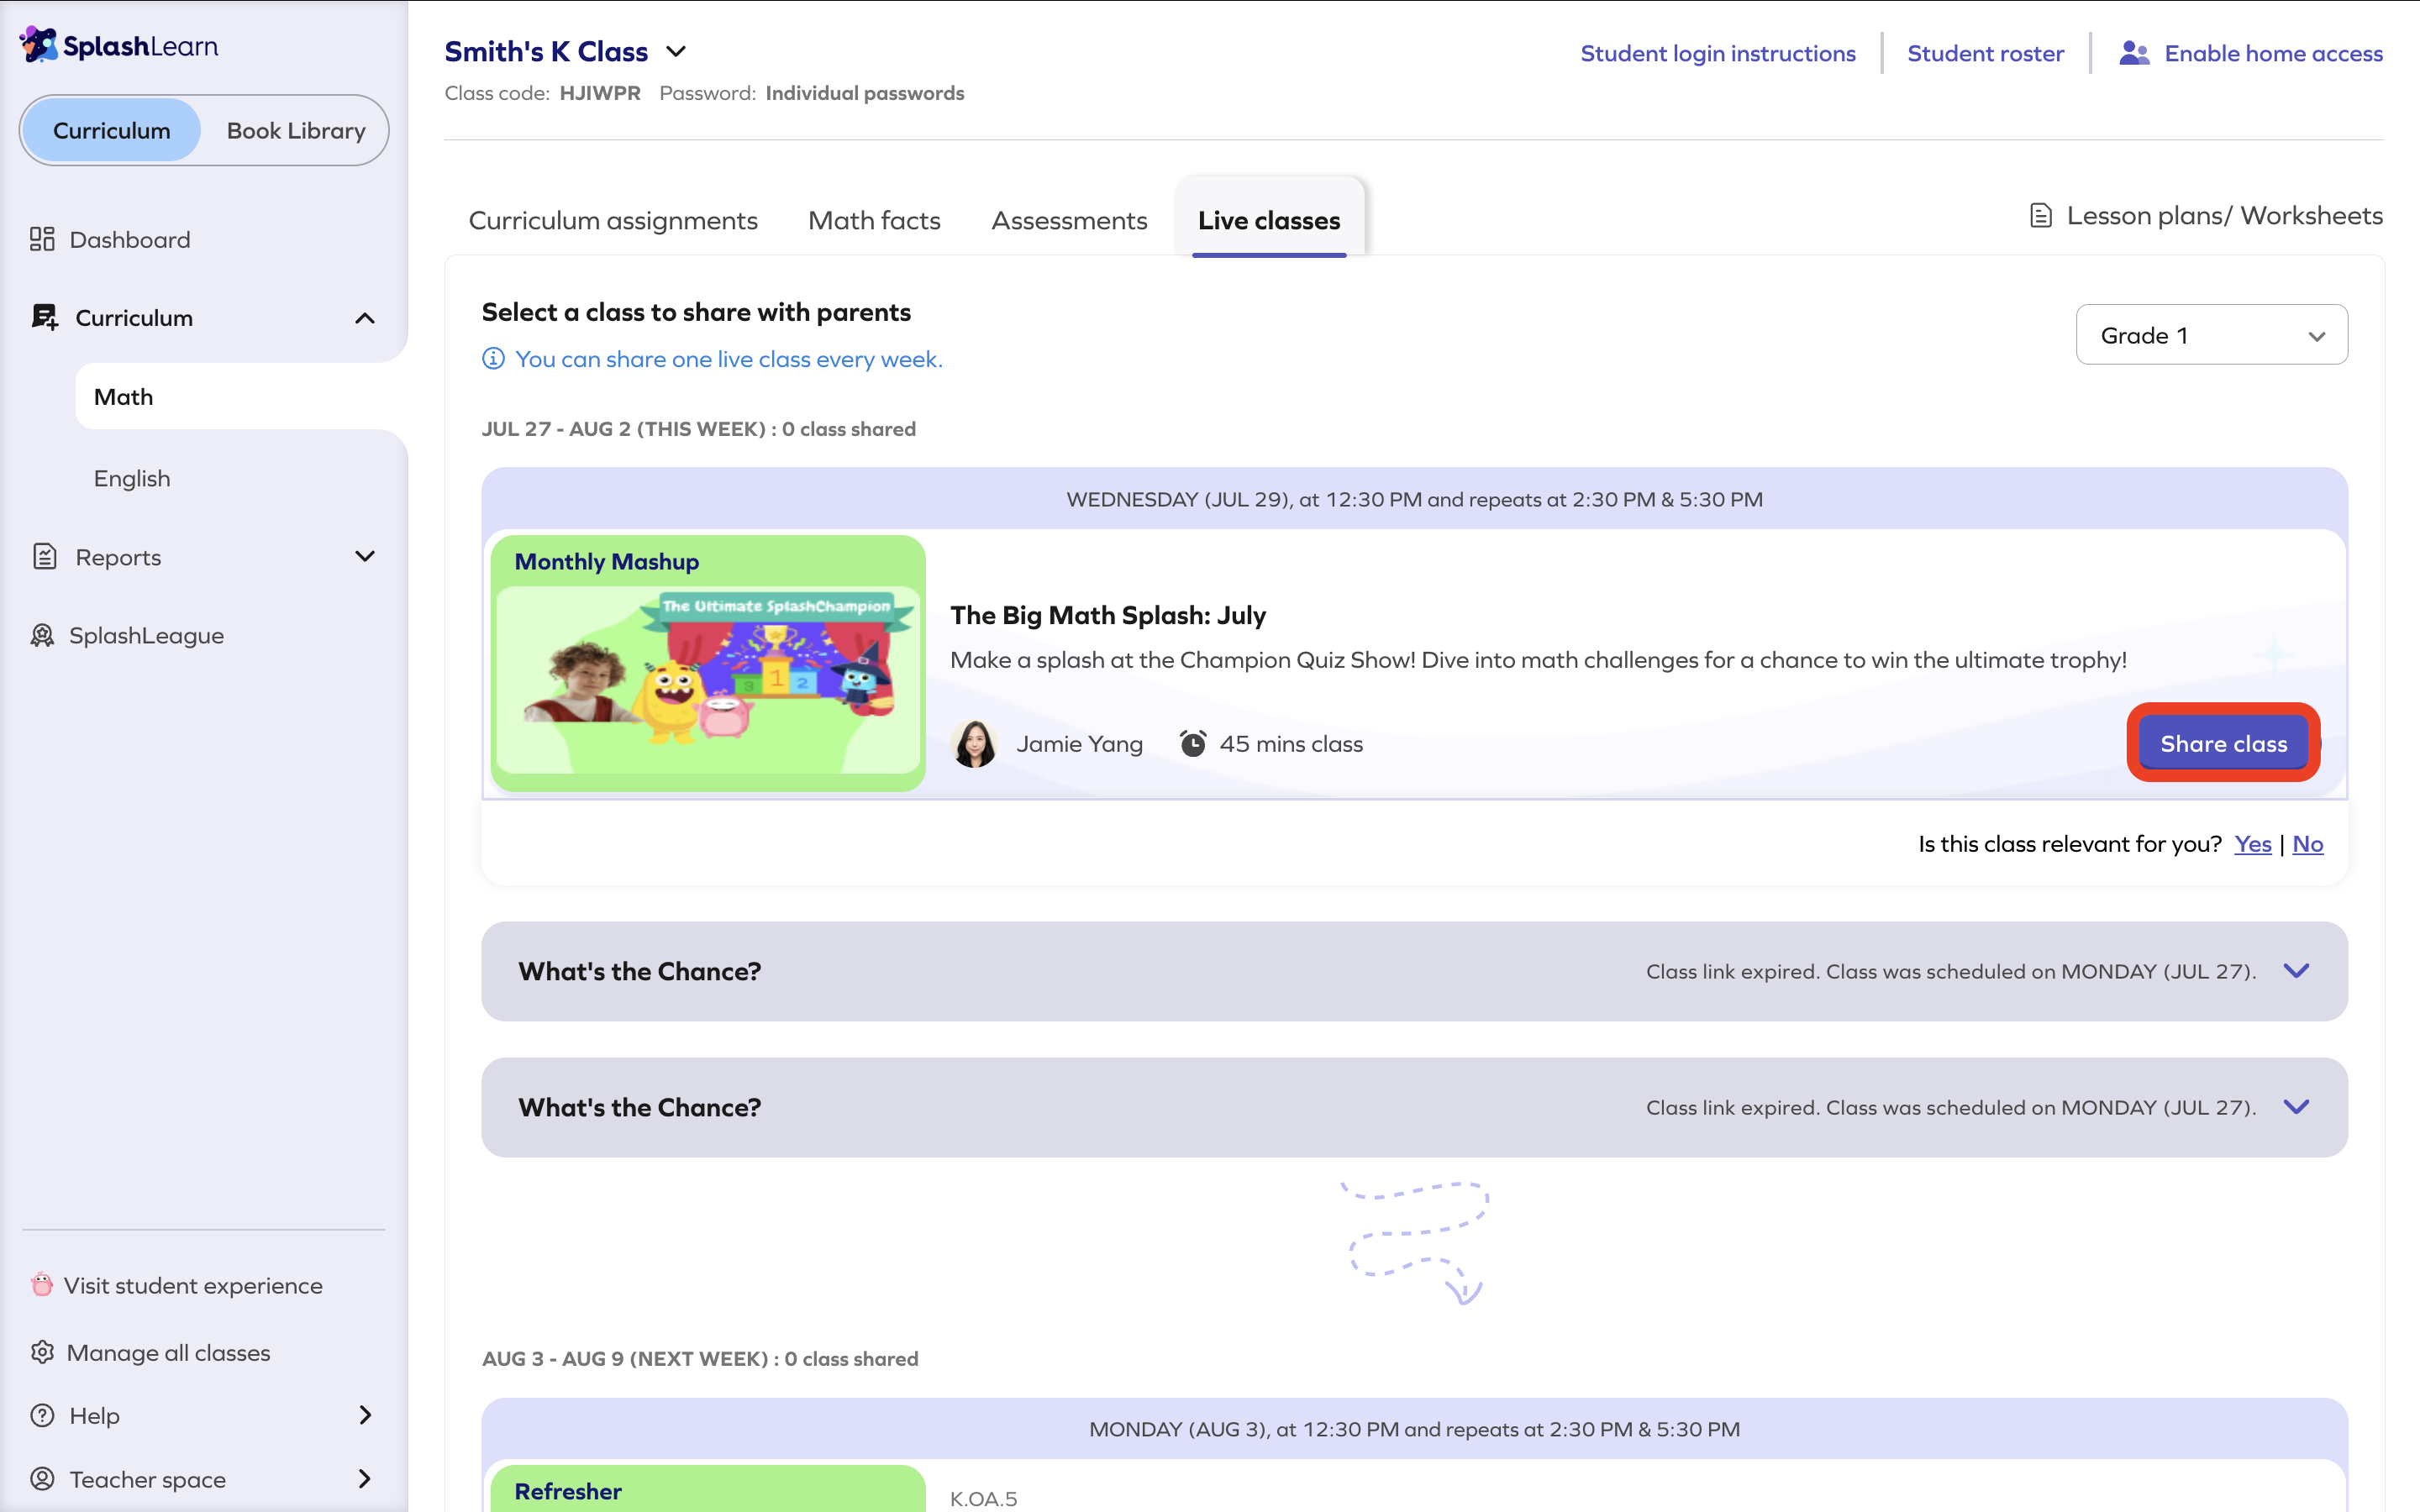Expand the Teacher space submenu arrow
Screen dimensions: 2420x1512
coord(365,1478)
